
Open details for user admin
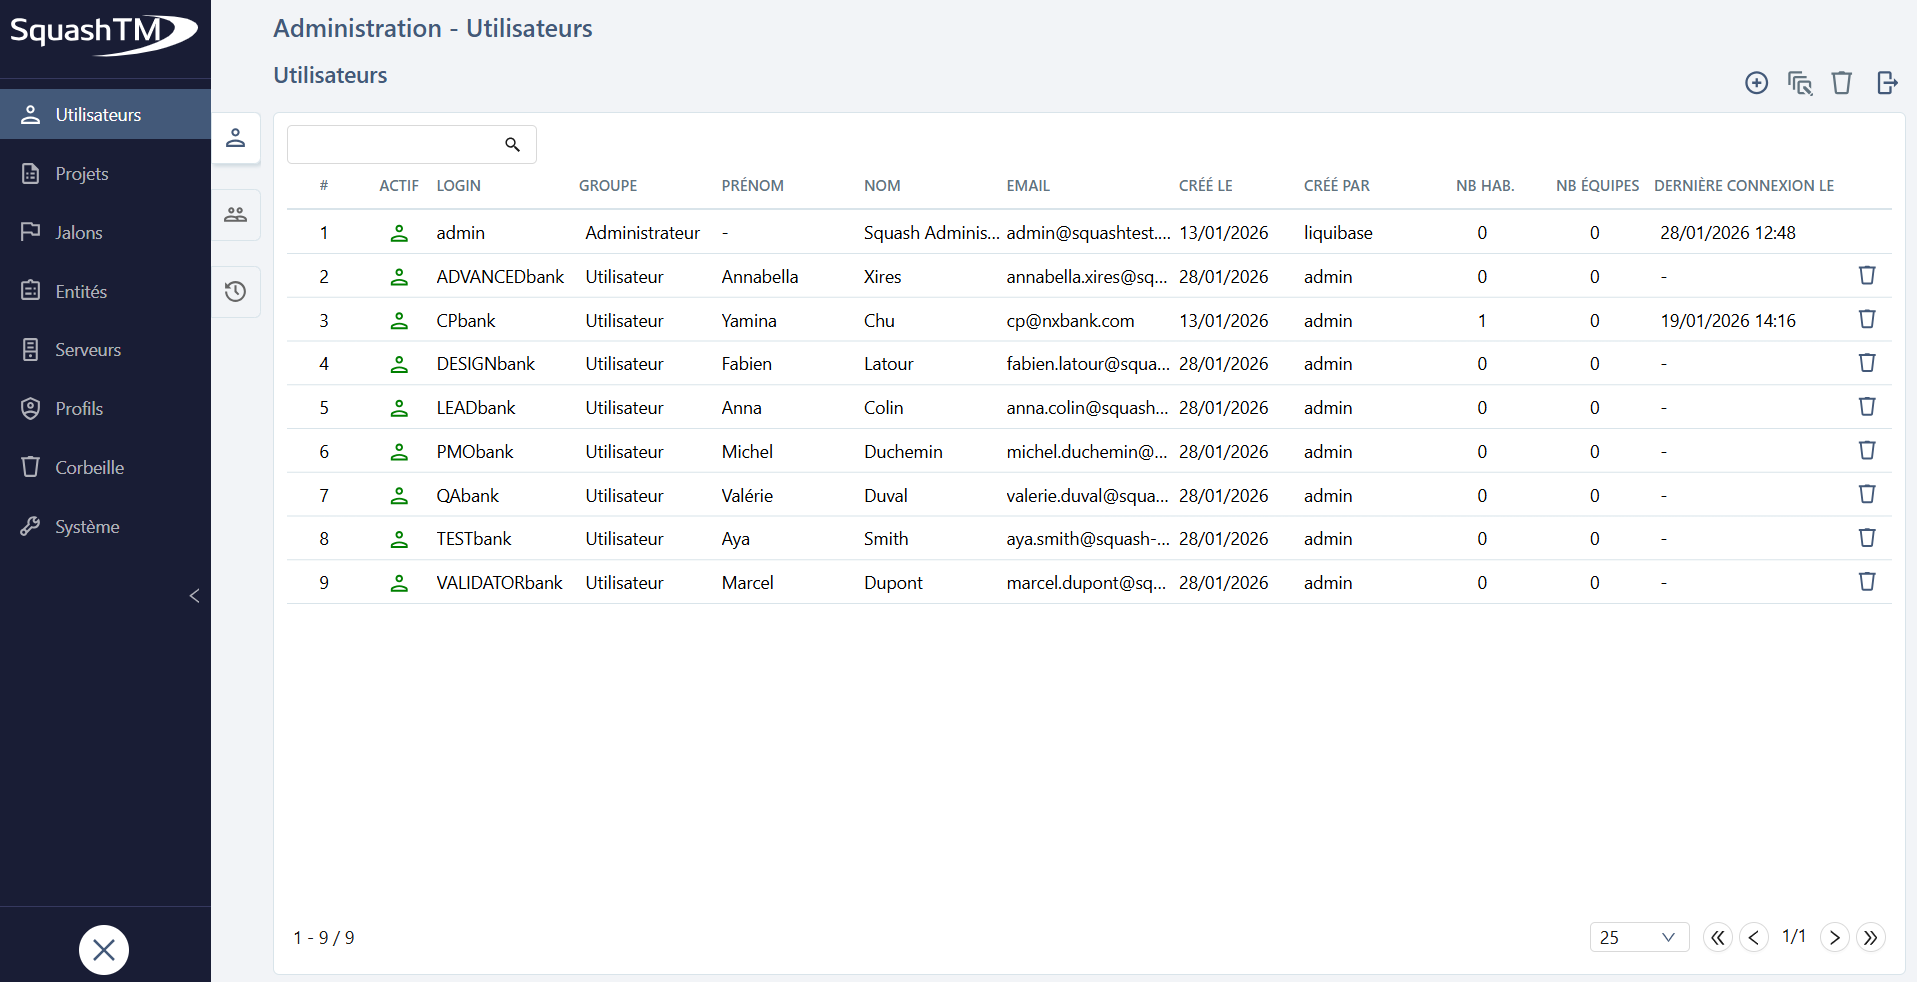460,232
